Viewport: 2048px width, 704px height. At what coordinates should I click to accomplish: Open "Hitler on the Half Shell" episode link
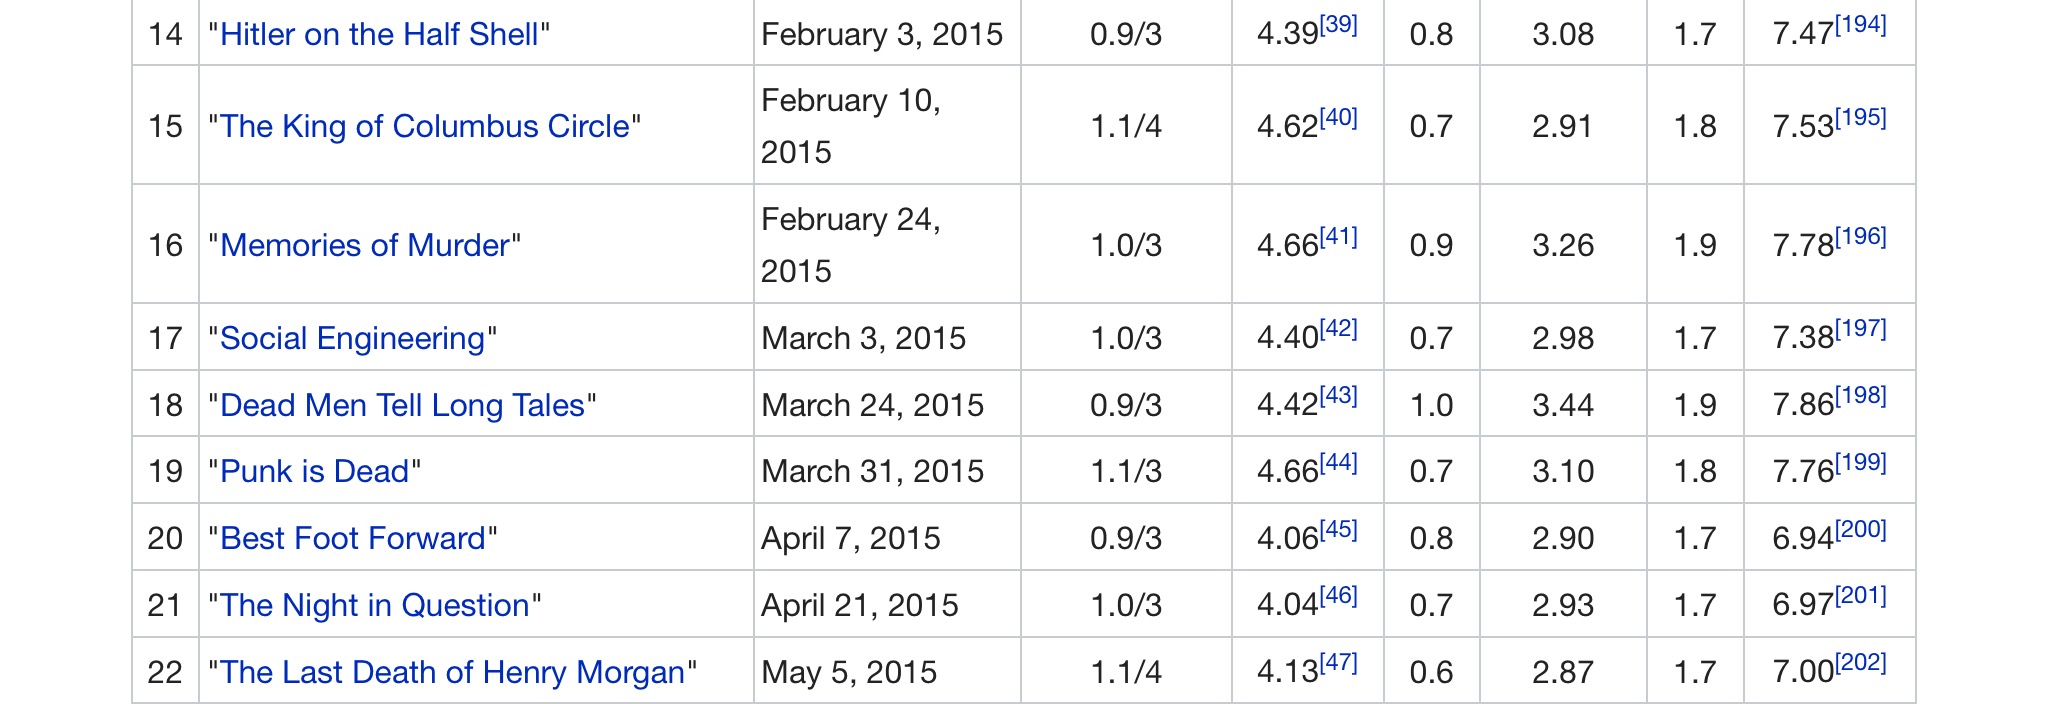pos(379,35)
